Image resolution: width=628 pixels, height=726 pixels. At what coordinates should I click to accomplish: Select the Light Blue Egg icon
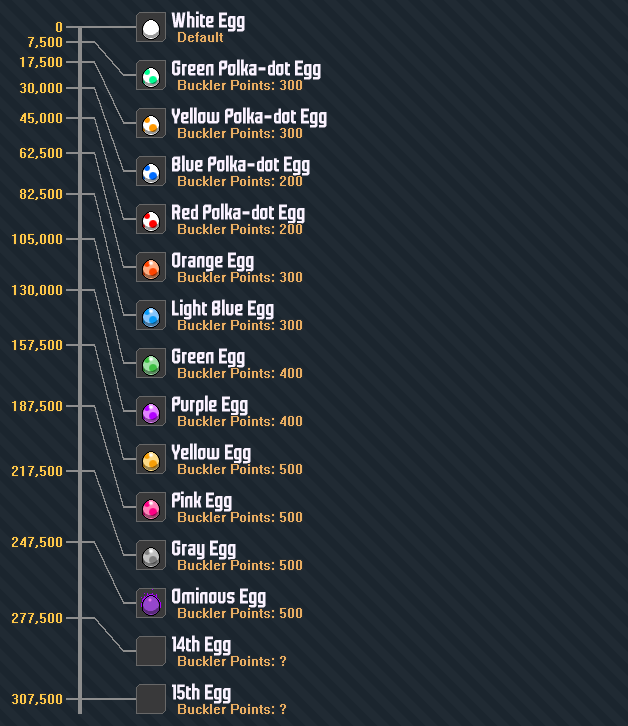pos(151,316)
